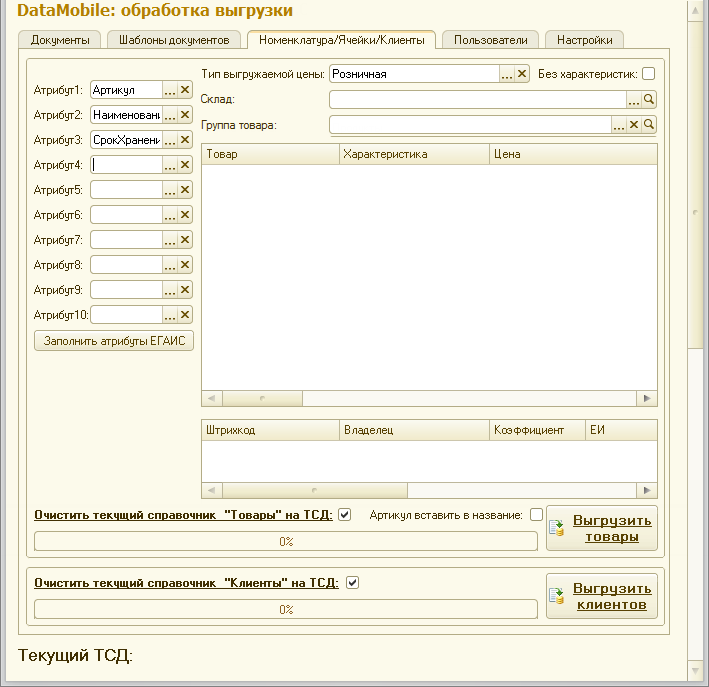Clear the Атрибут3 field with X
709x687 pixels.
coord(185,140)
